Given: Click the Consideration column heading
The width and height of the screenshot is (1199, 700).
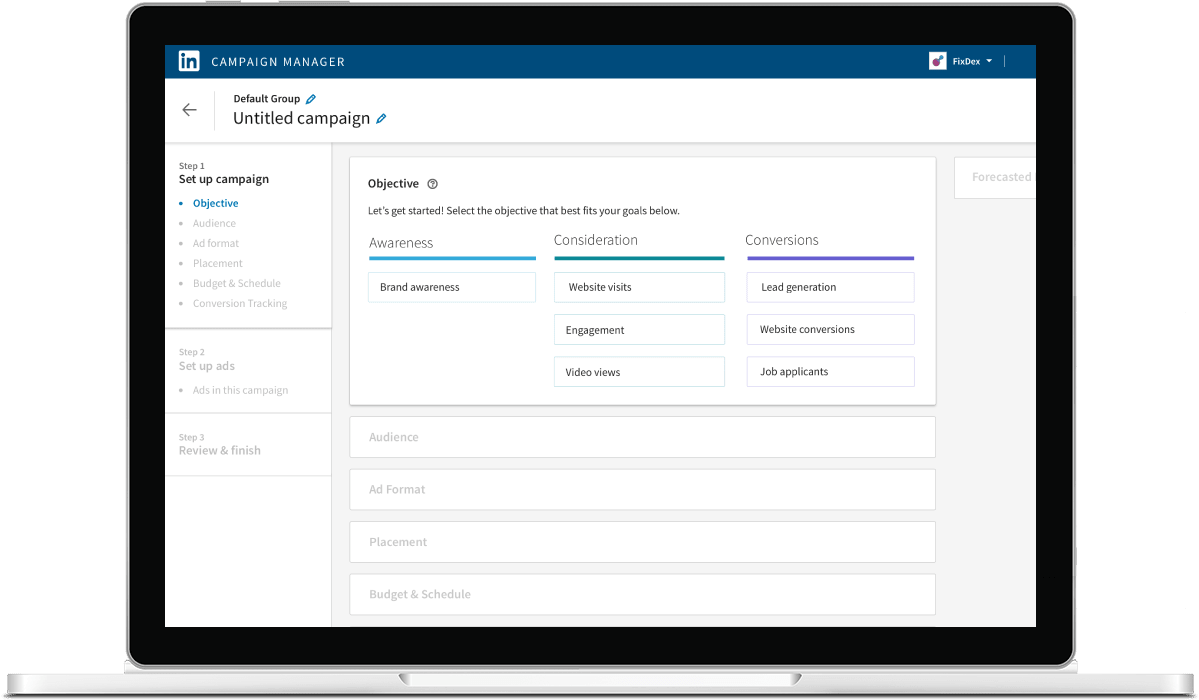Looking at the screenshot, I should pyautogui.click(x=596, y=240).
